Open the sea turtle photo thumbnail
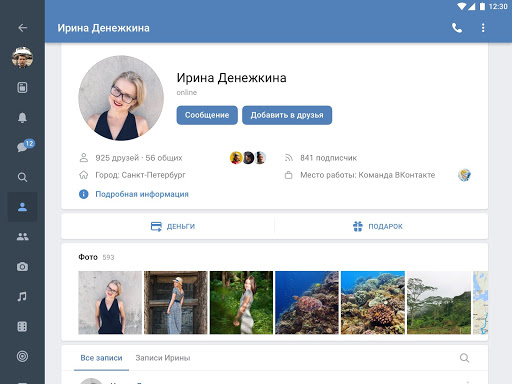This screenshot has height=384, width=512. click(x=307, y=303)
